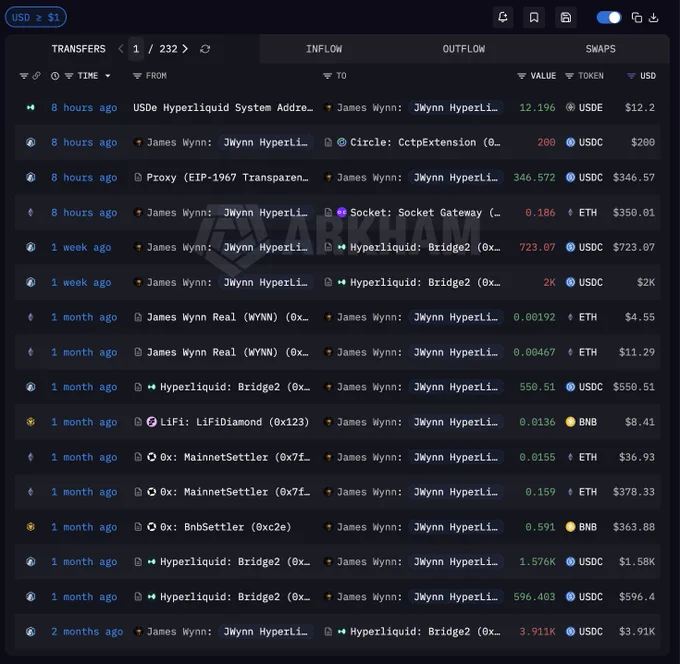The width and height of the screenshot is (680, 664).
Task: Click the $1.58K USD amount
Action: click(637, 562)
